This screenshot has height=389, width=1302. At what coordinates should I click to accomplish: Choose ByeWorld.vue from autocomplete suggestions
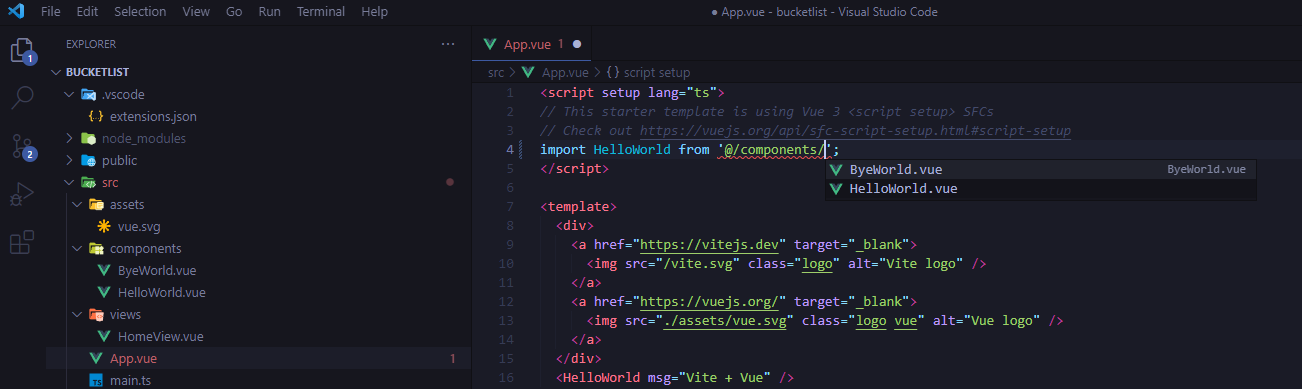point(1040,170)
